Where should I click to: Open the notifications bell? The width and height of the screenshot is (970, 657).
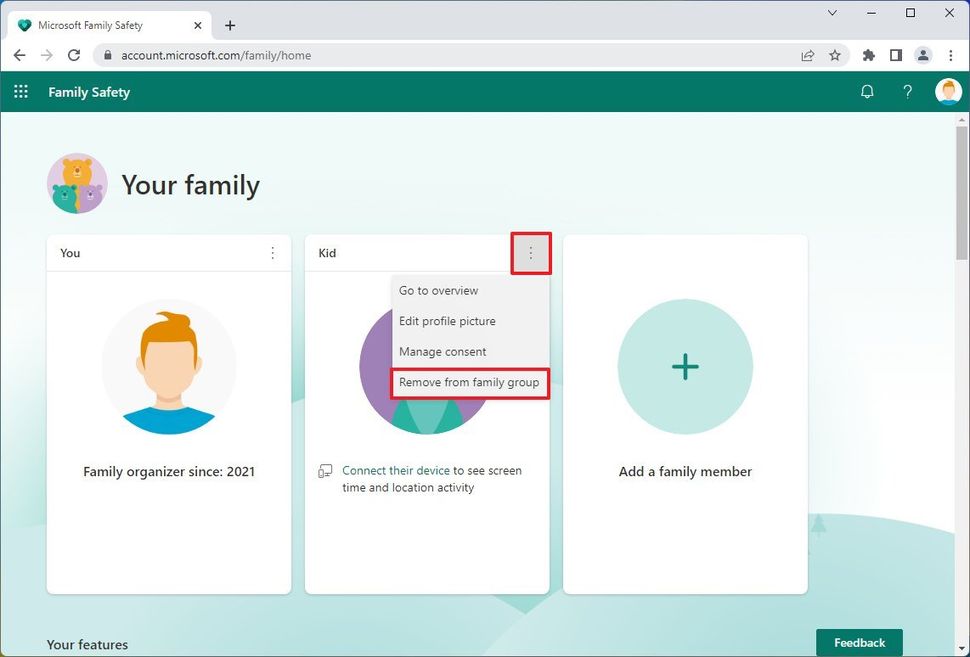click(867, 92)
